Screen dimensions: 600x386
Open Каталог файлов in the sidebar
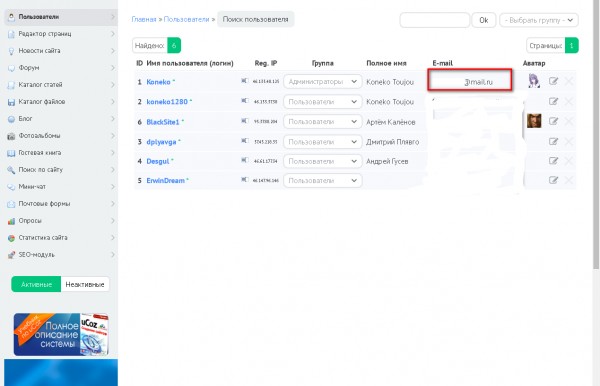point(61,102)
